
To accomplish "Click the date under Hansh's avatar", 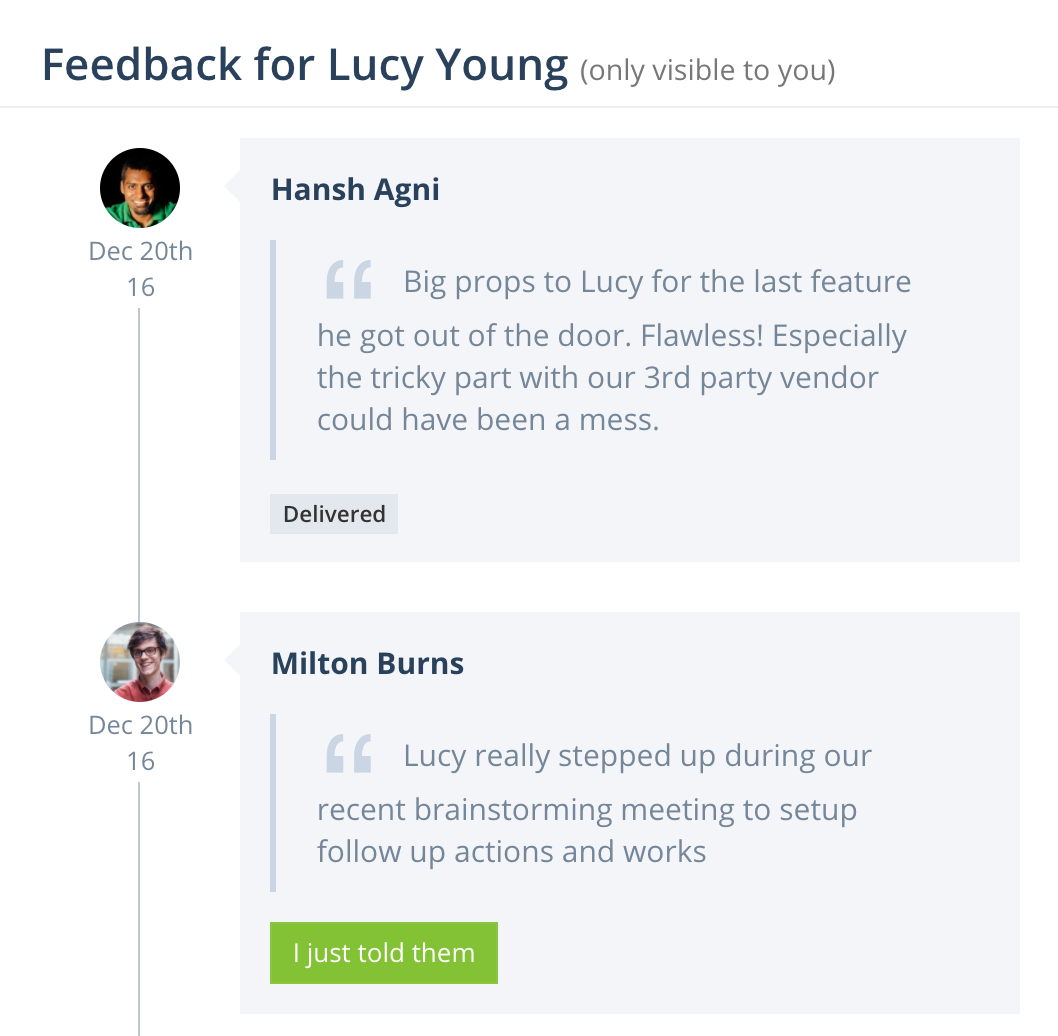I will (140, 269).
